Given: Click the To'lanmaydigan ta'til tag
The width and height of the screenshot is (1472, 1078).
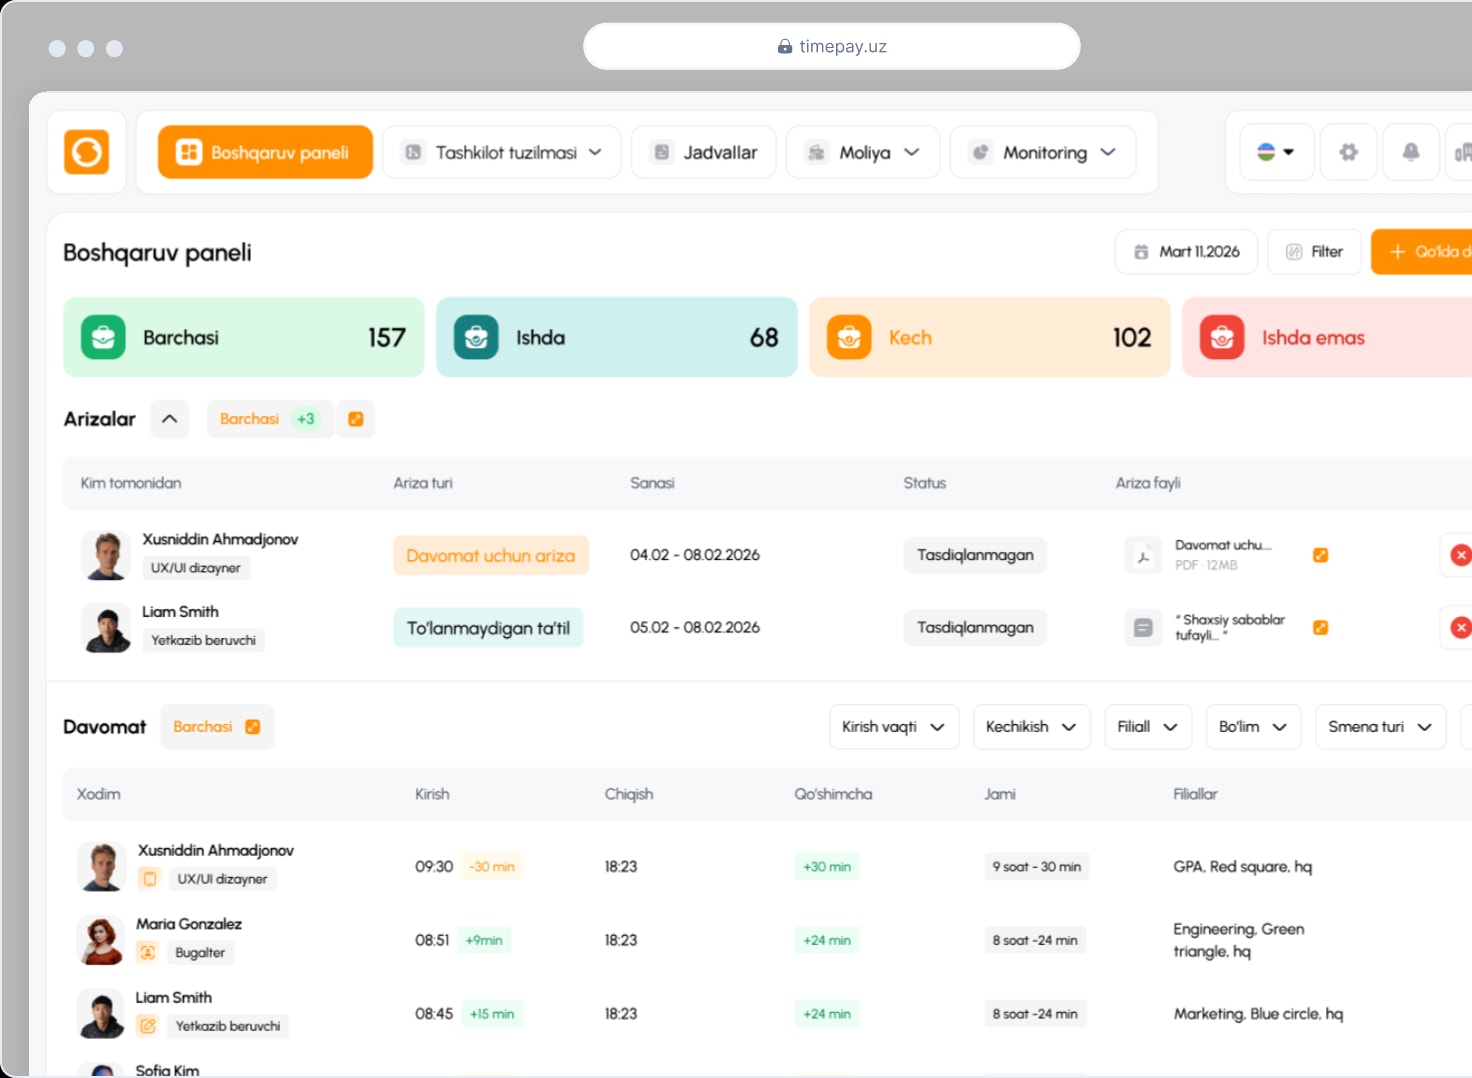Looking at the screenshot, I should 488,628.
